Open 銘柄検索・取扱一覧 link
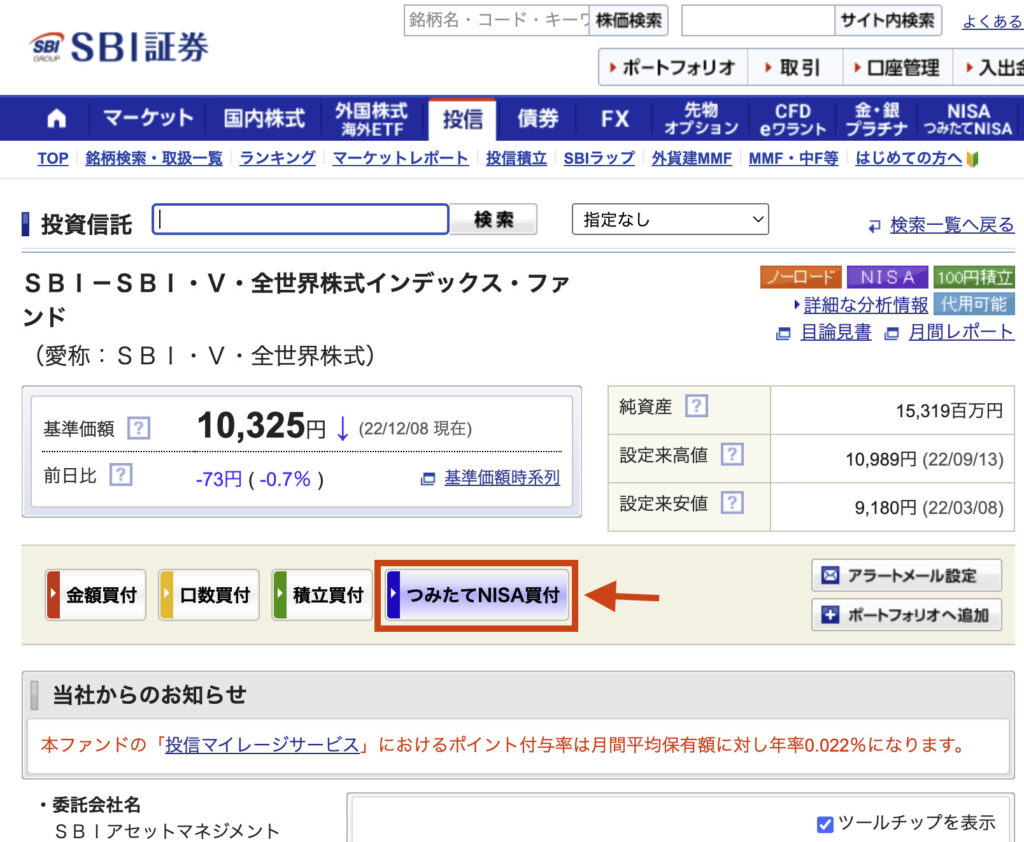This screenshot has width=1024, height=842. 154,159
